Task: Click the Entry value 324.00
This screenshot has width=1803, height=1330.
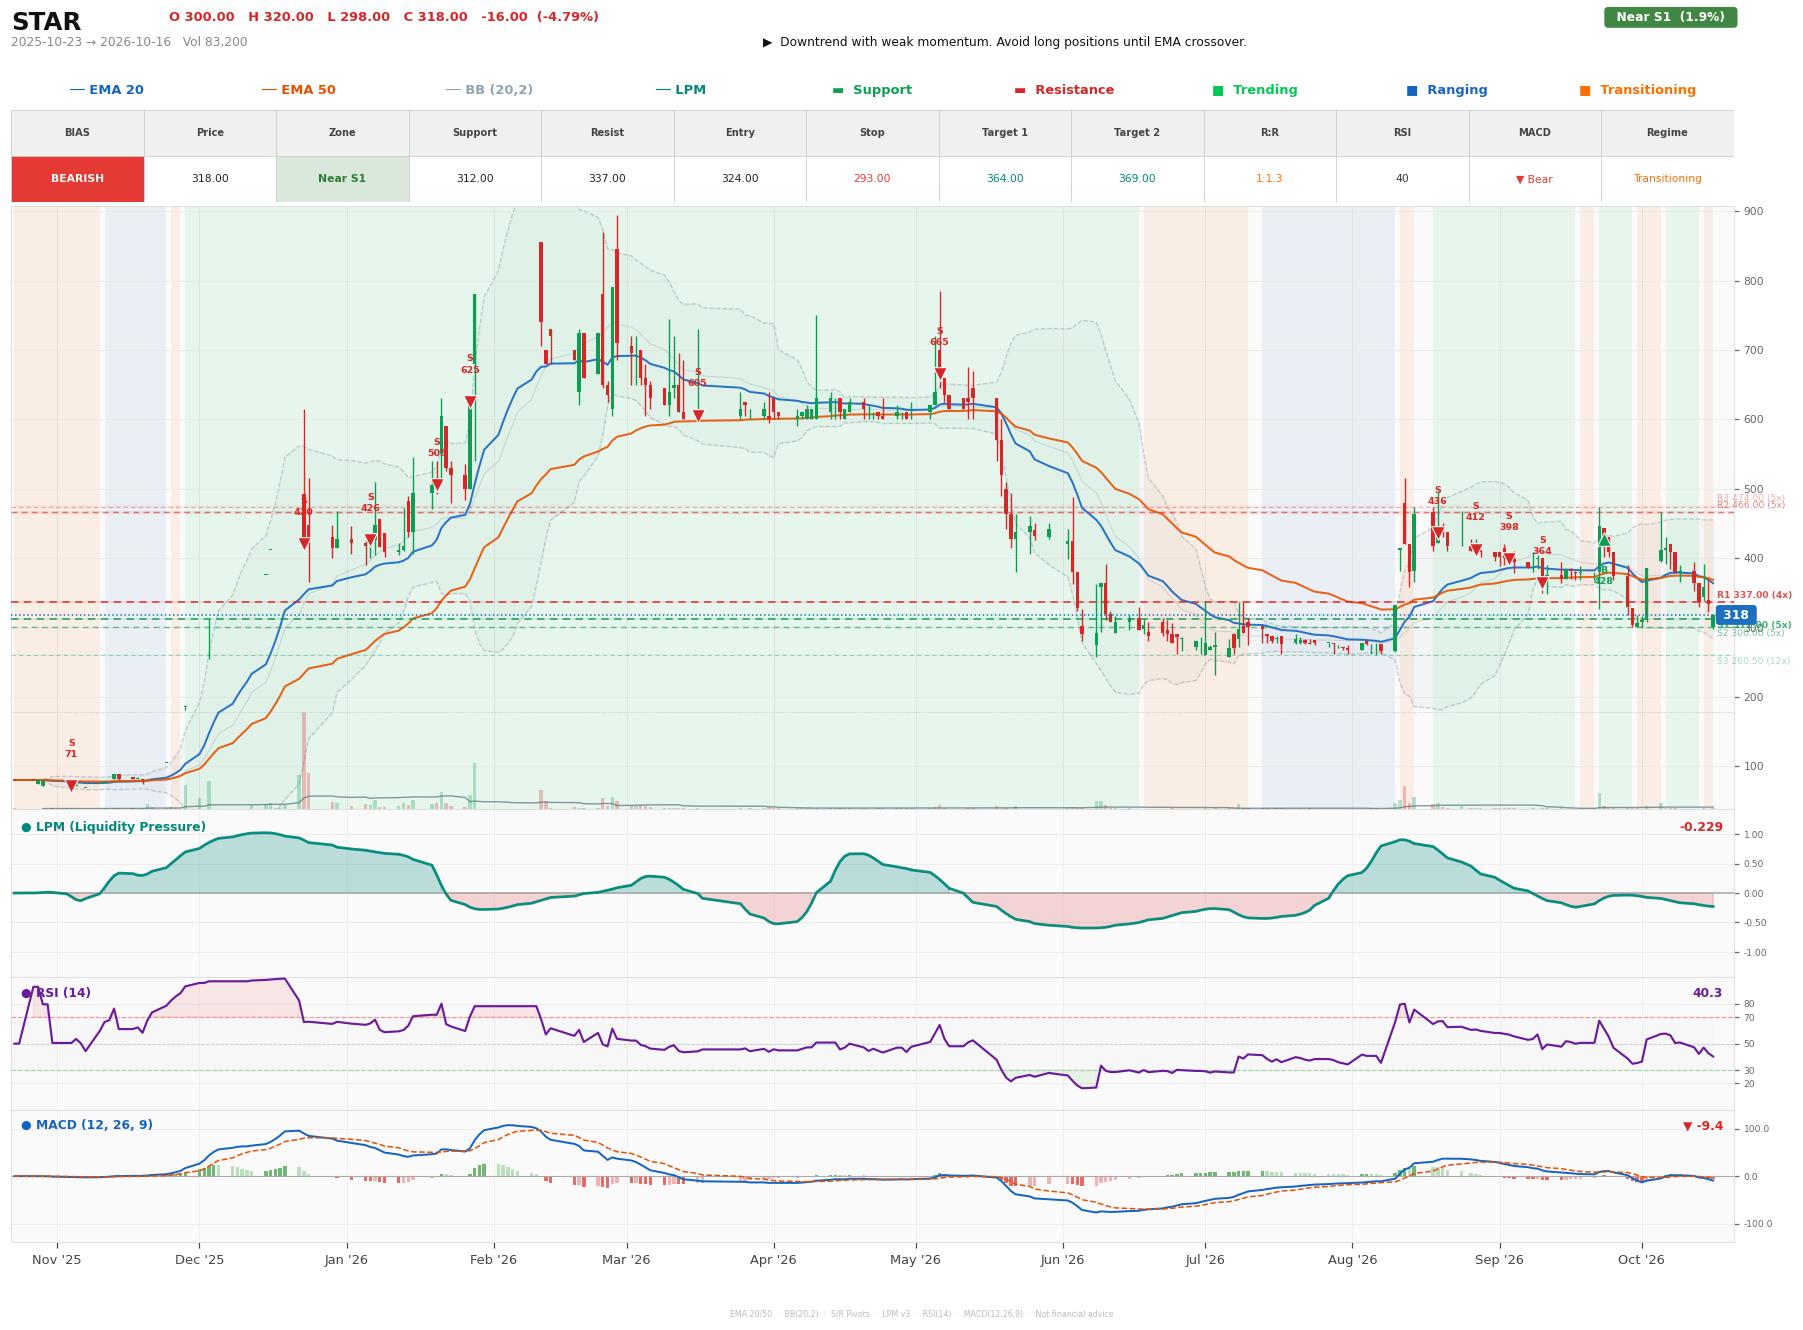Action: [740, 179]
